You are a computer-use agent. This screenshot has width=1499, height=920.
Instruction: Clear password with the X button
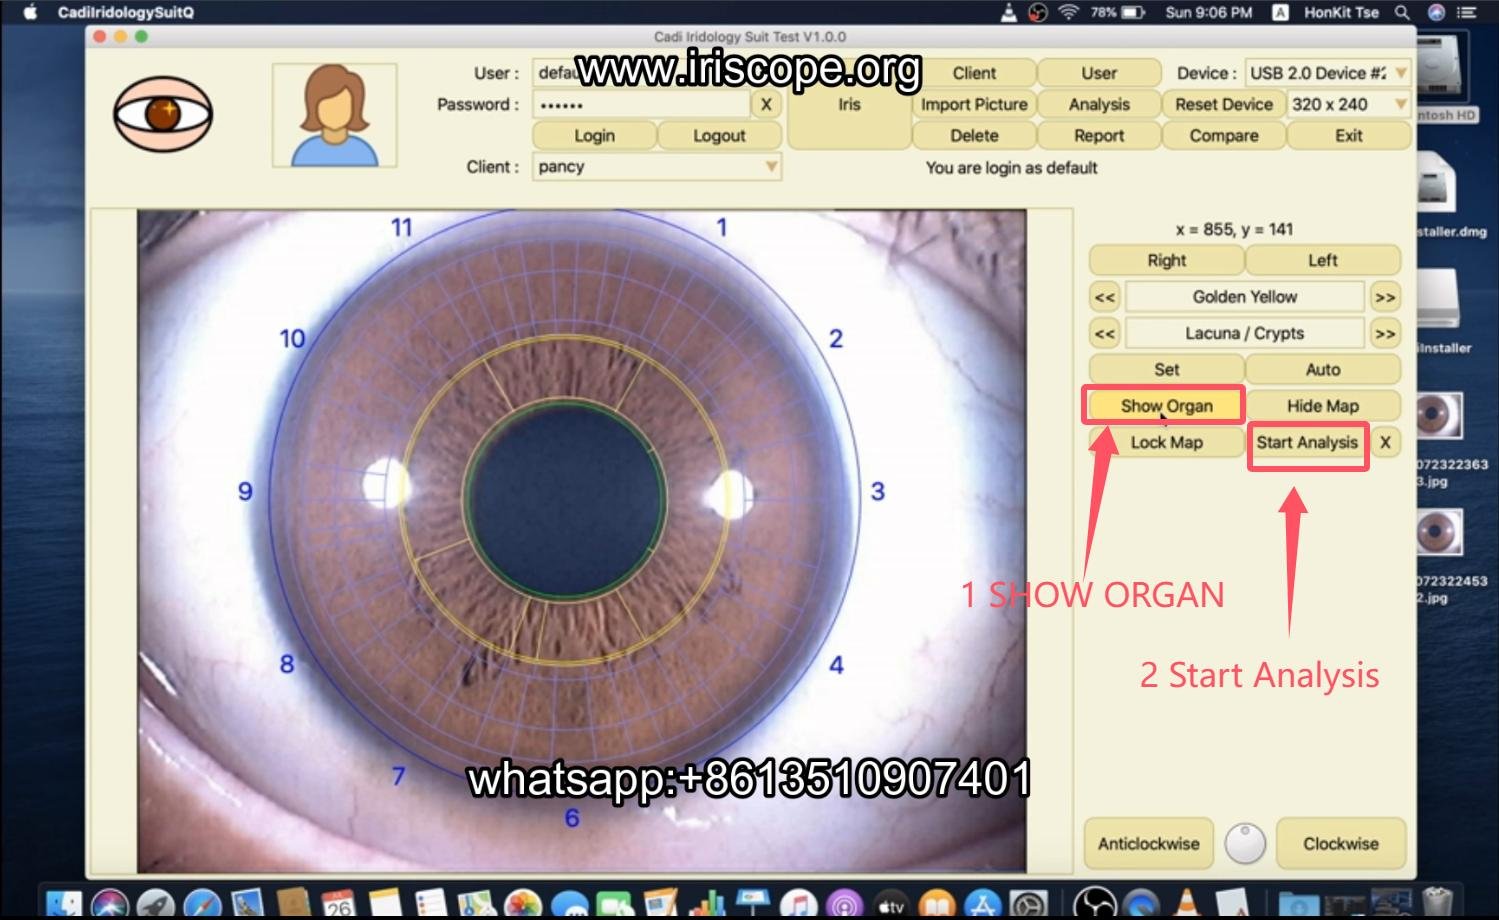pyautogui.click(x=766, y=104)
